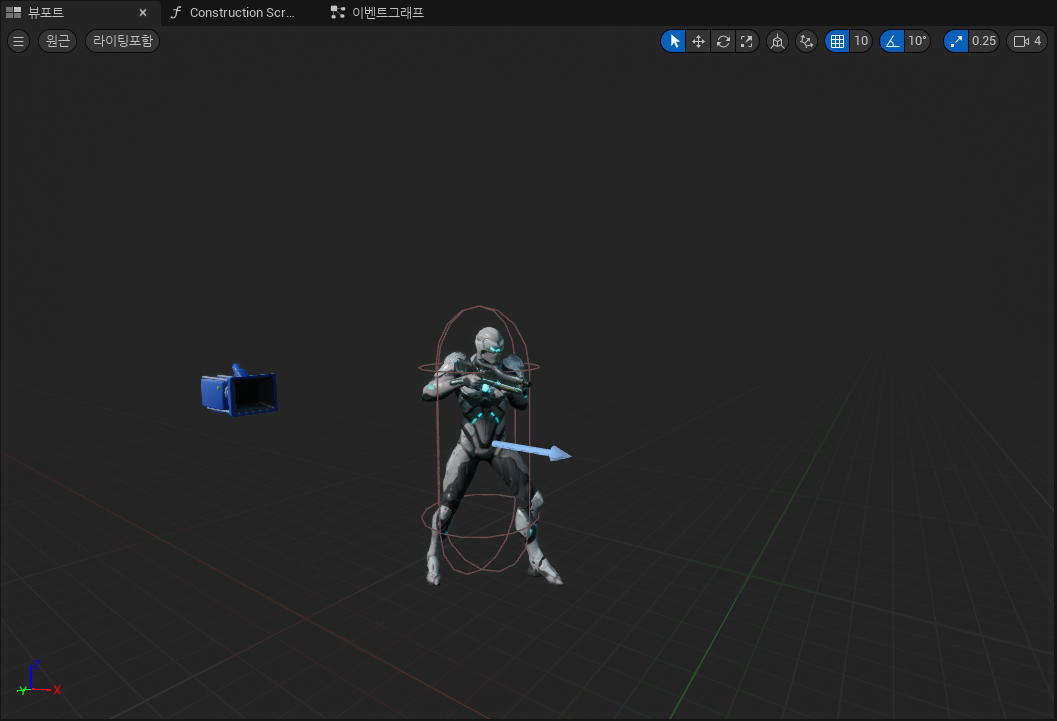Open scale snap value 0.25 dropdown

click(x=984, y=41)
